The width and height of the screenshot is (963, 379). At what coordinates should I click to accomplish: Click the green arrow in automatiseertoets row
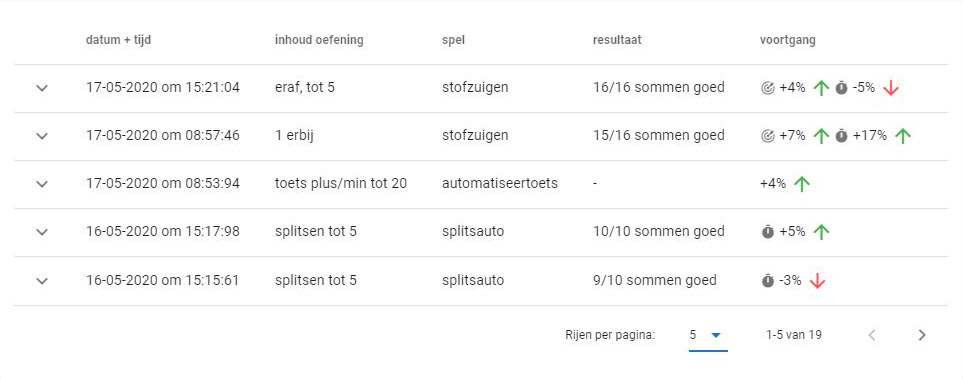[801, 184]
